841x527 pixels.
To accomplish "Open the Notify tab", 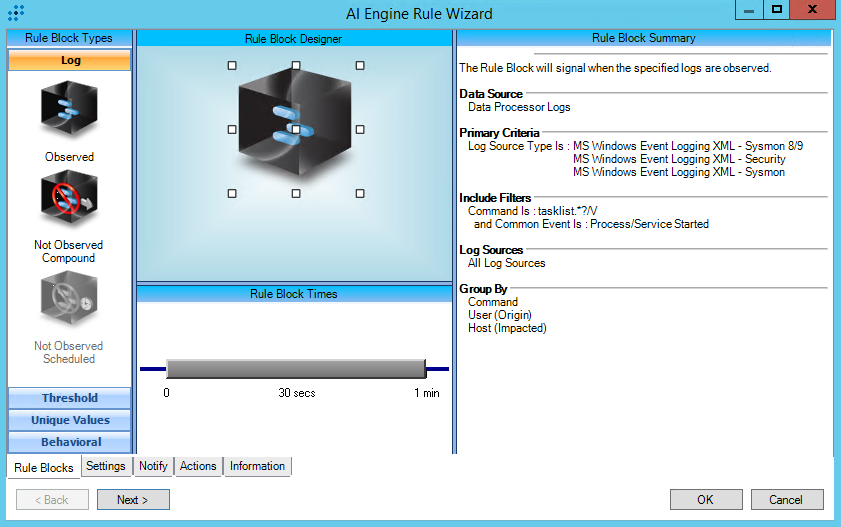I will point(153,466).
